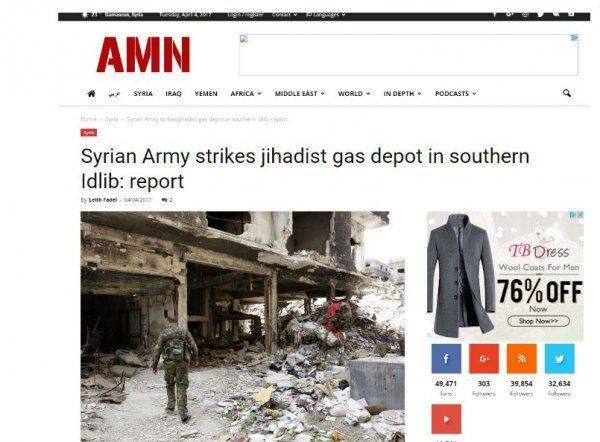
Task: Expand the In Depth menu
Action: click(x=402, y=93)
